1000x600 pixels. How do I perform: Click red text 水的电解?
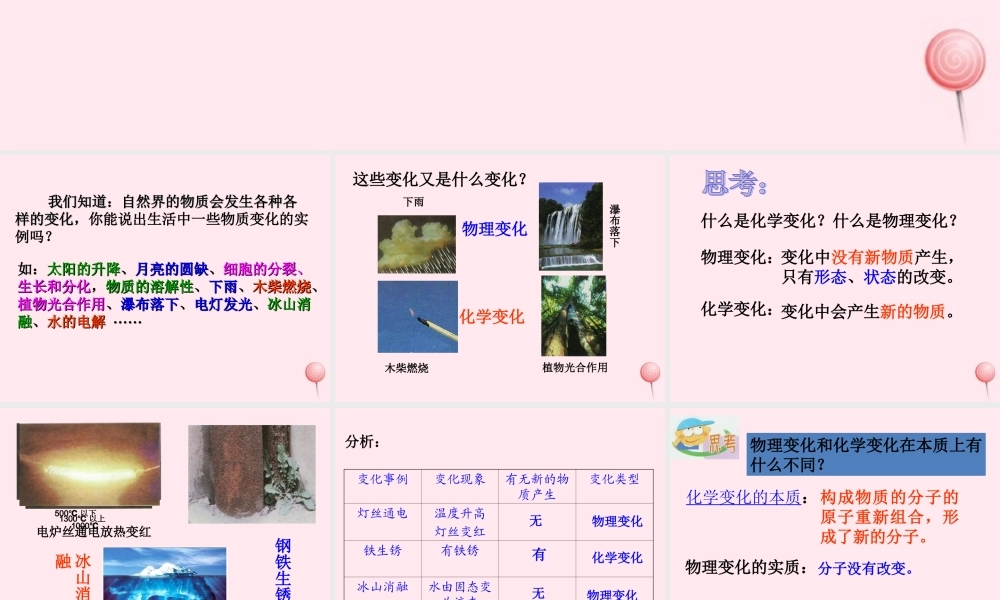tap(77, 323)
